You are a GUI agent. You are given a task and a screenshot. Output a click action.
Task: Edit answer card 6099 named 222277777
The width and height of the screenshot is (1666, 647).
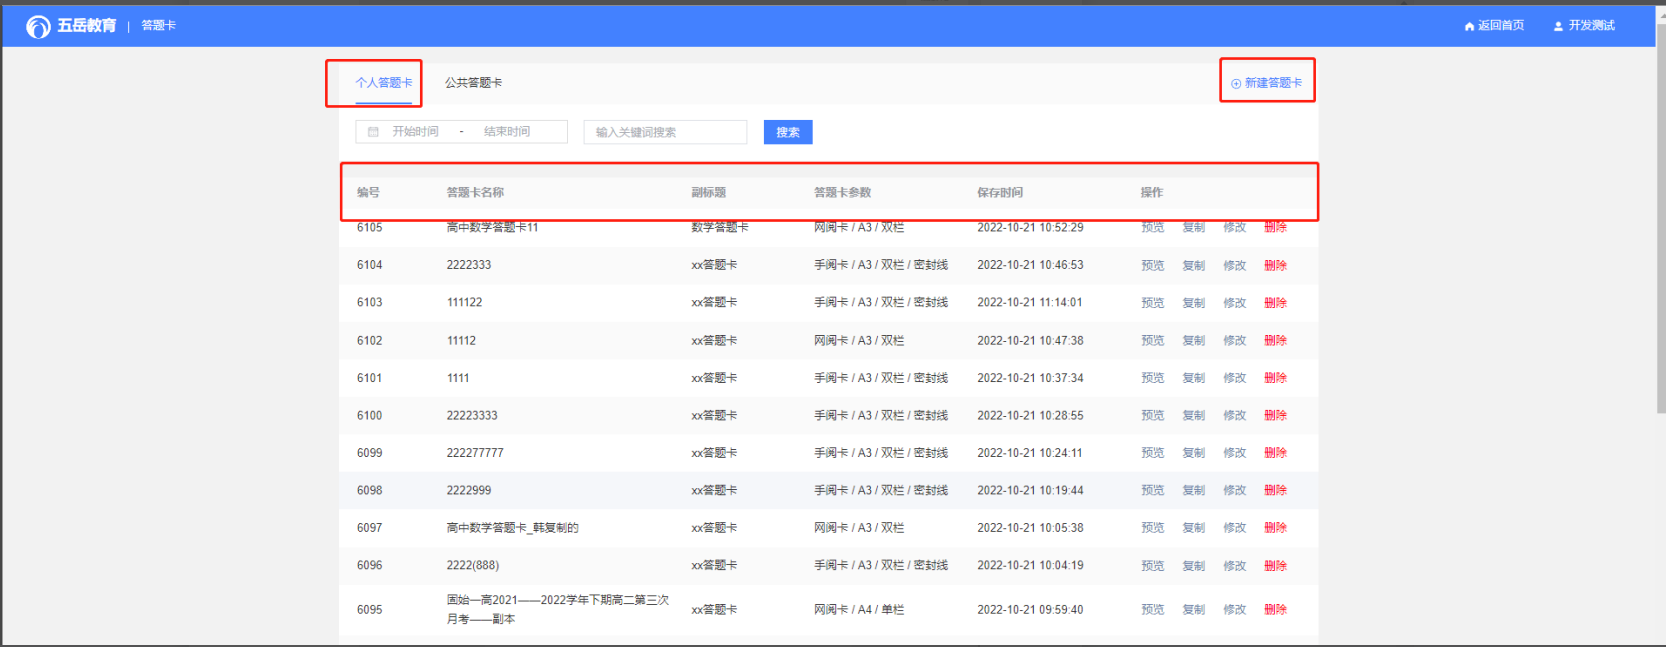click(x=1234, y=453)
